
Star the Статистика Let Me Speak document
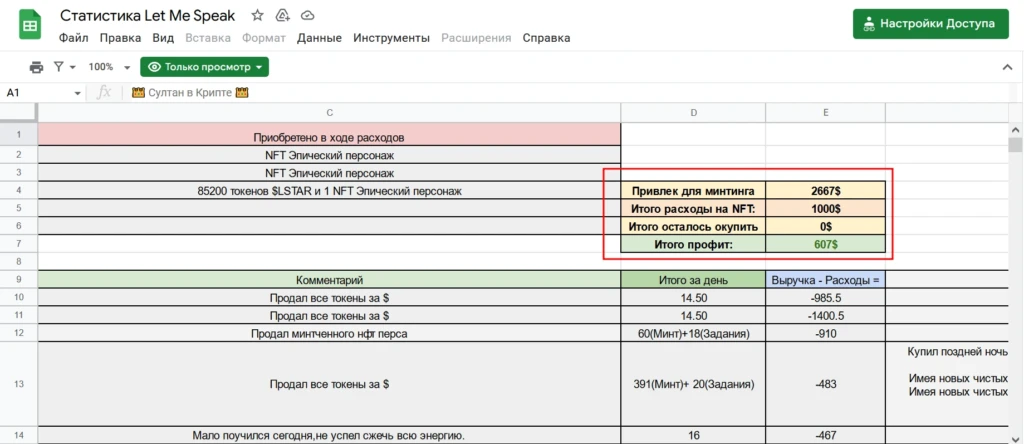(x=257, y=15)
